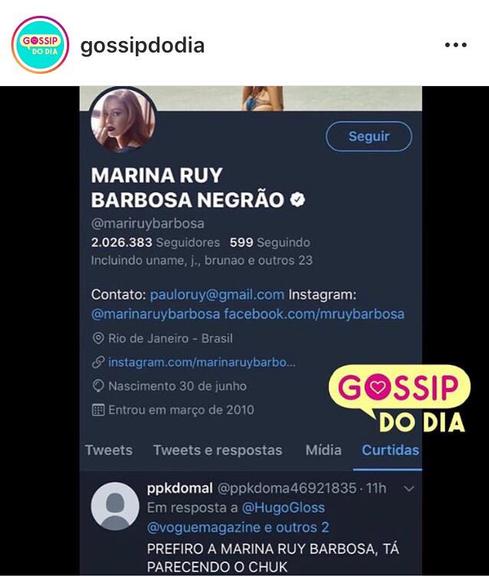489x576 pixels.
Task: Click the location pin icon next to Rio de Janeiro
Action: [x=98, y=338]
